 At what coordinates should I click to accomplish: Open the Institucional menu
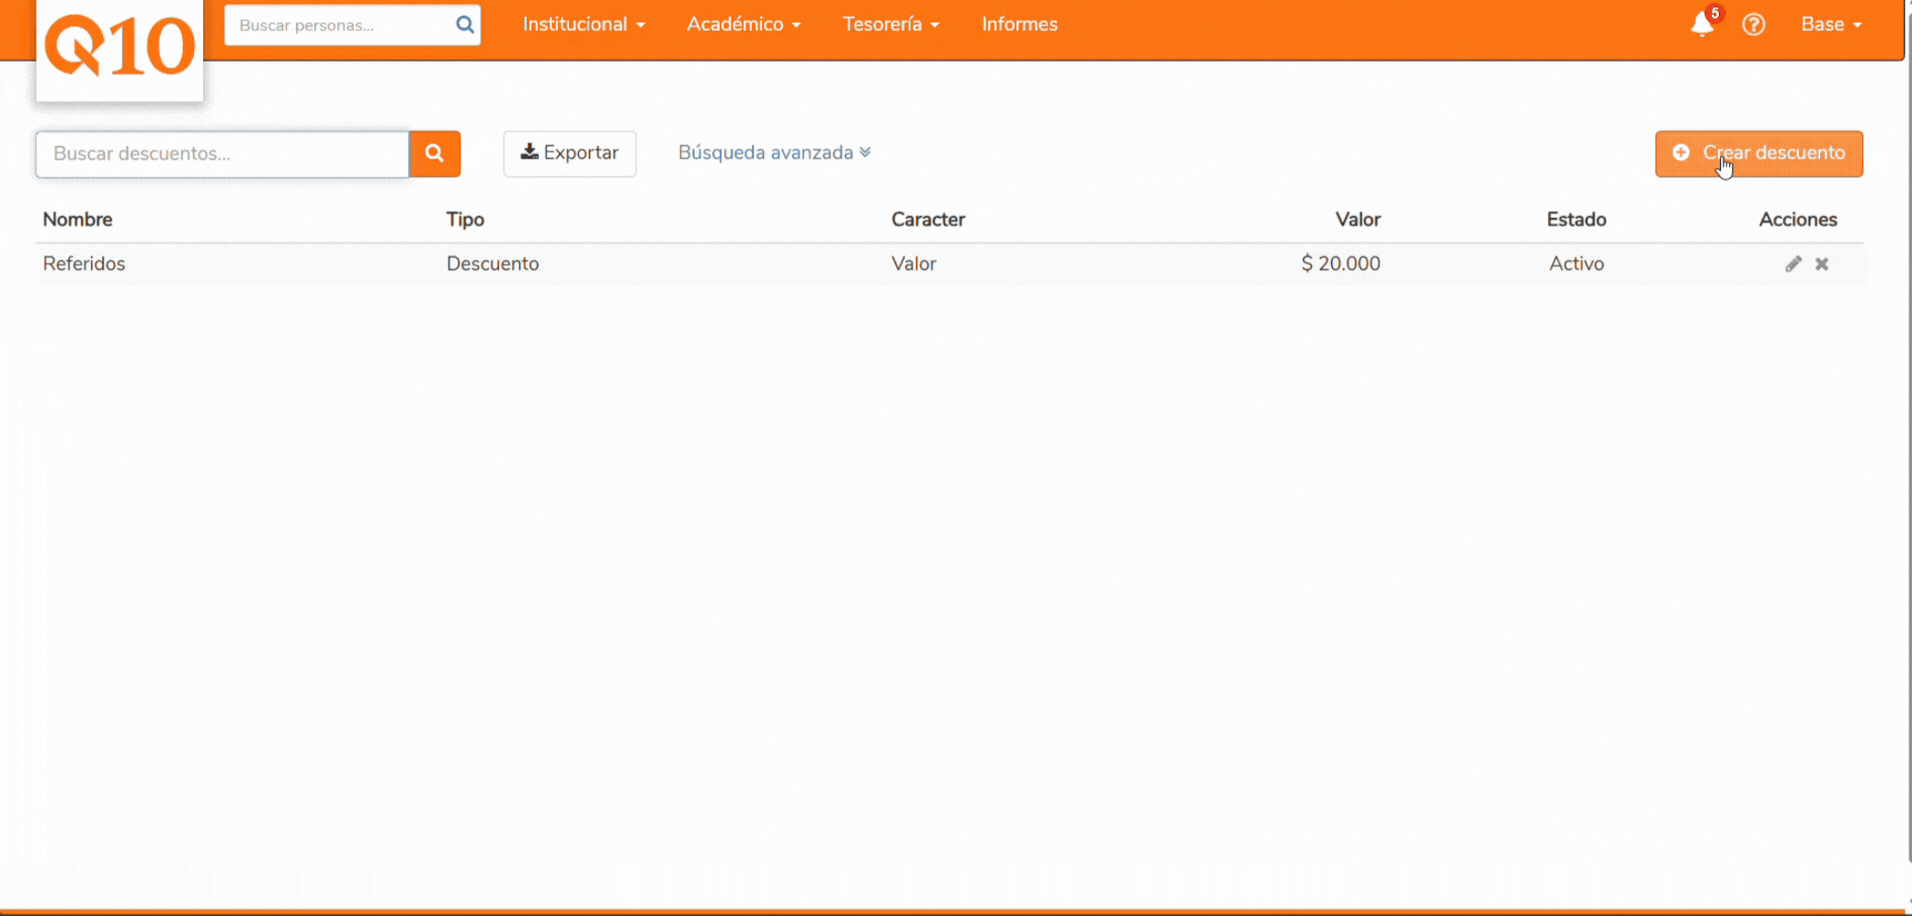point(583,24)
